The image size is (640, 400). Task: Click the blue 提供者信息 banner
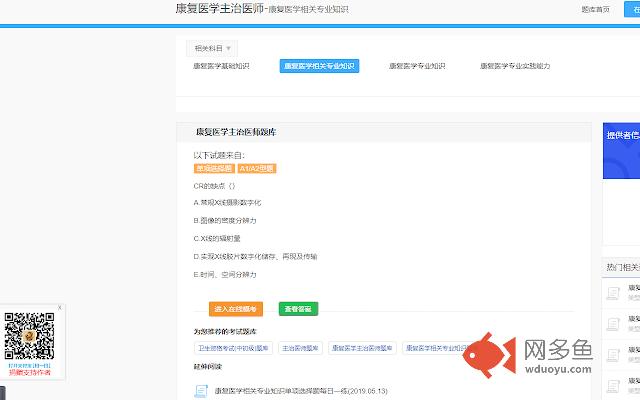click(x=621, y=151)
